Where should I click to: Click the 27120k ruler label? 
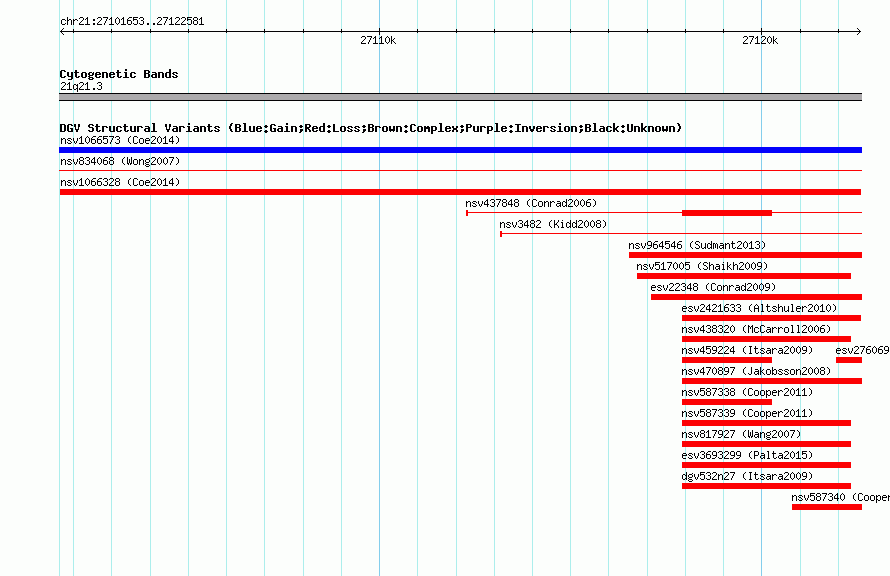760,40
